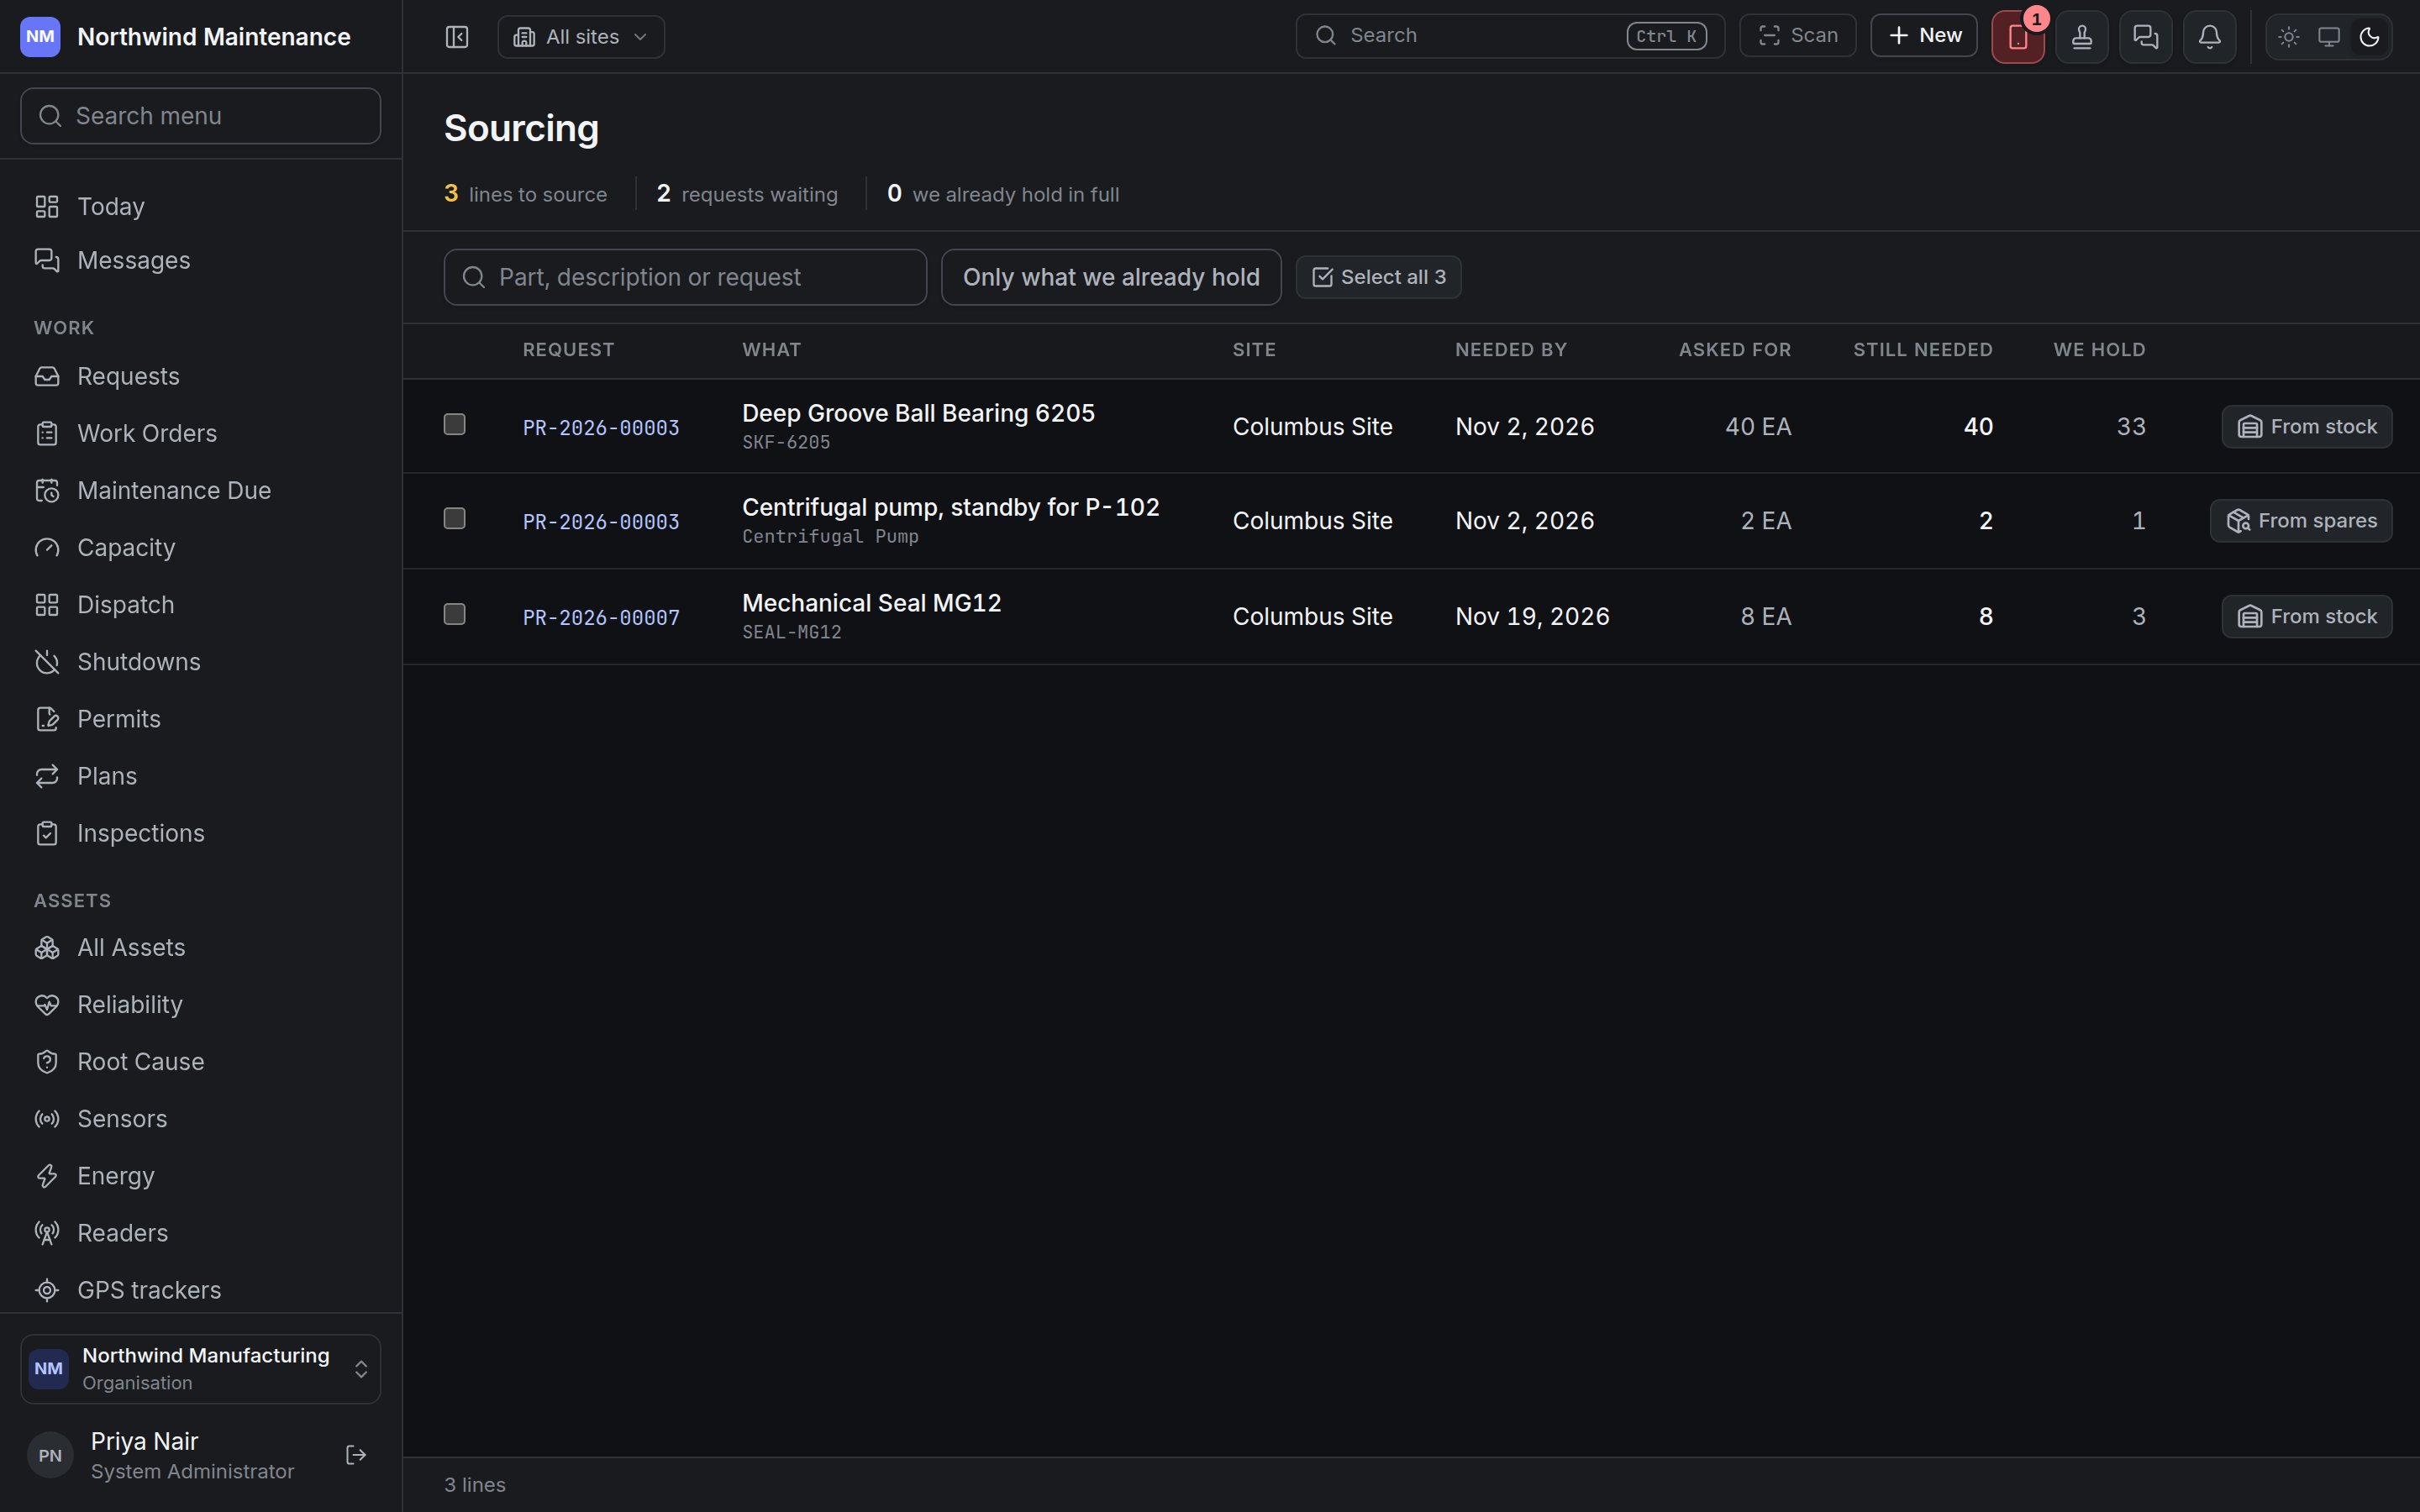
Task: Sort by Needed By column header
Action: pyautogui.click(x=1510, y=350)
